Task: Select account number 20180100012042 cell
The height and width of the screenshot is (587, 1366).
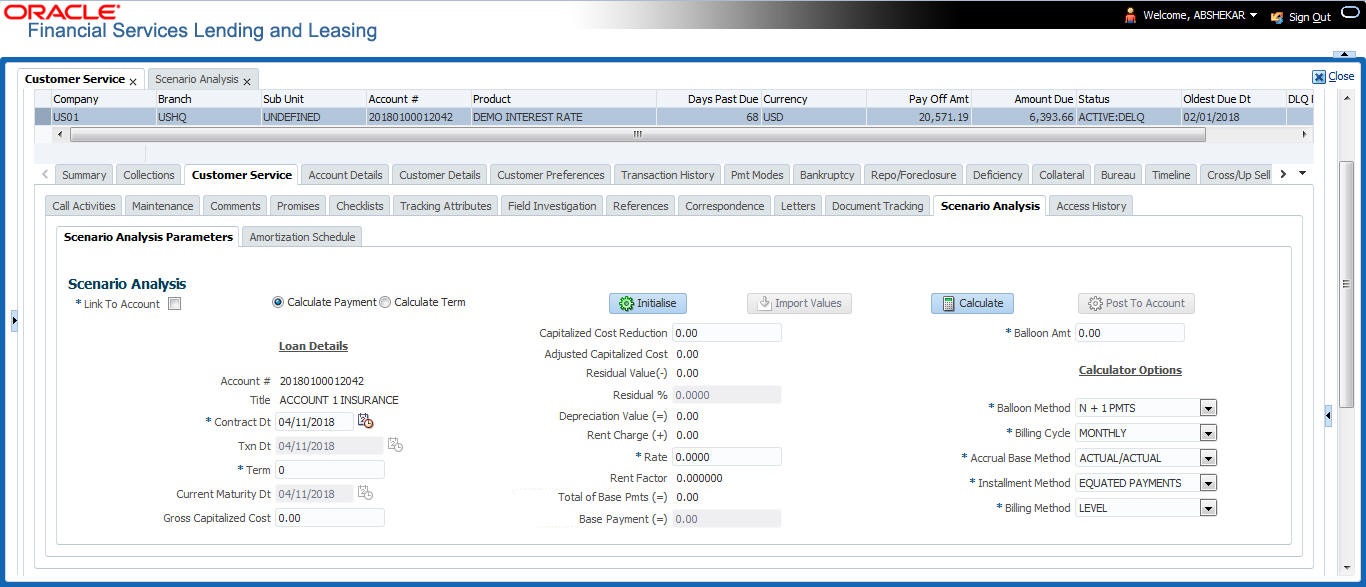Action: pyautogui.click(x=418, y=117)
